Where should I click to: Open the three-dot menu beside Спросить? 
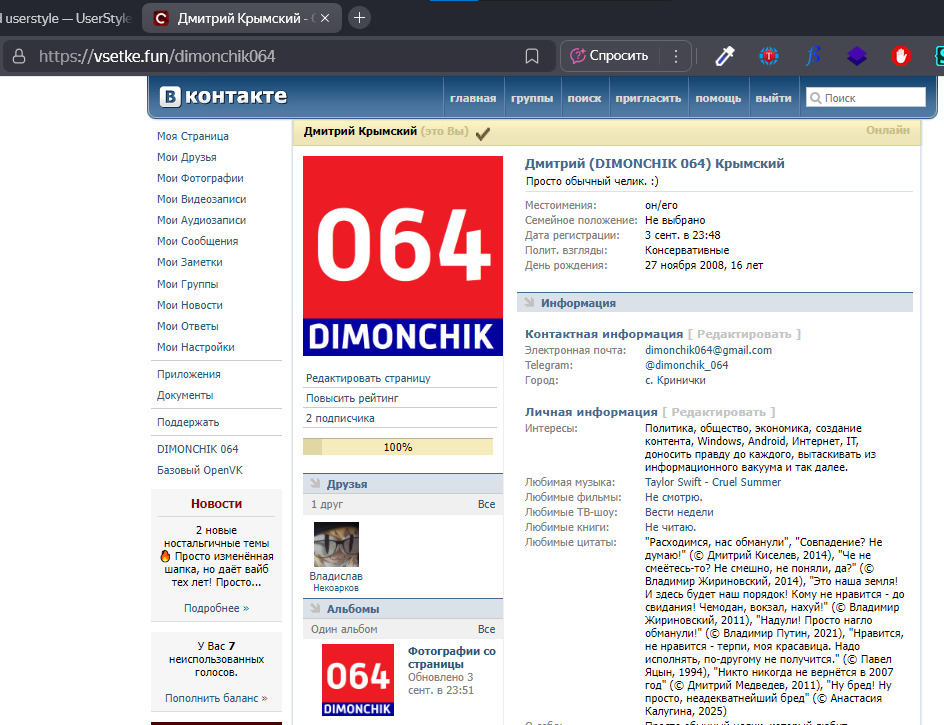click(x=676, y=56)
